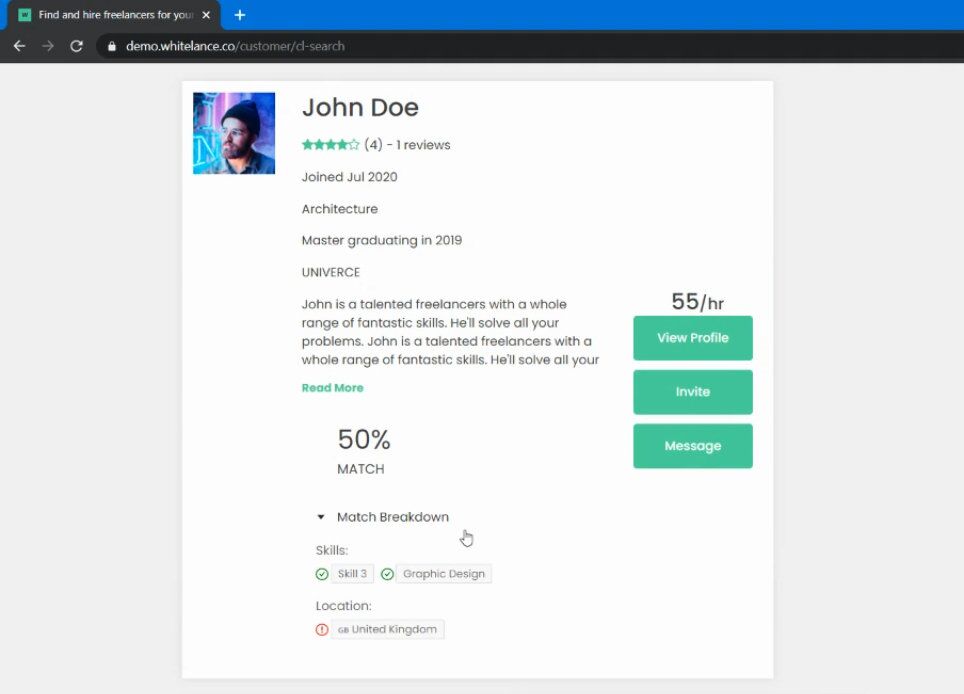The height and width of the screenshot is (694, 964).
Task: Click the browser forward arrow
Action: tap(48, 46)
